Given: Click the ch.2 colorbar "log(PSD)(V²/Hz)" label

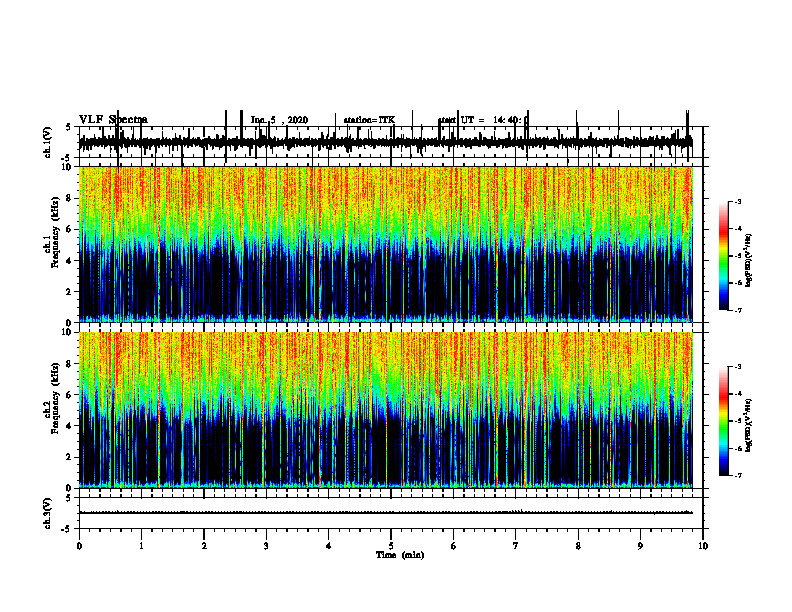Looking at the screenshot, I should coord(749,425).
